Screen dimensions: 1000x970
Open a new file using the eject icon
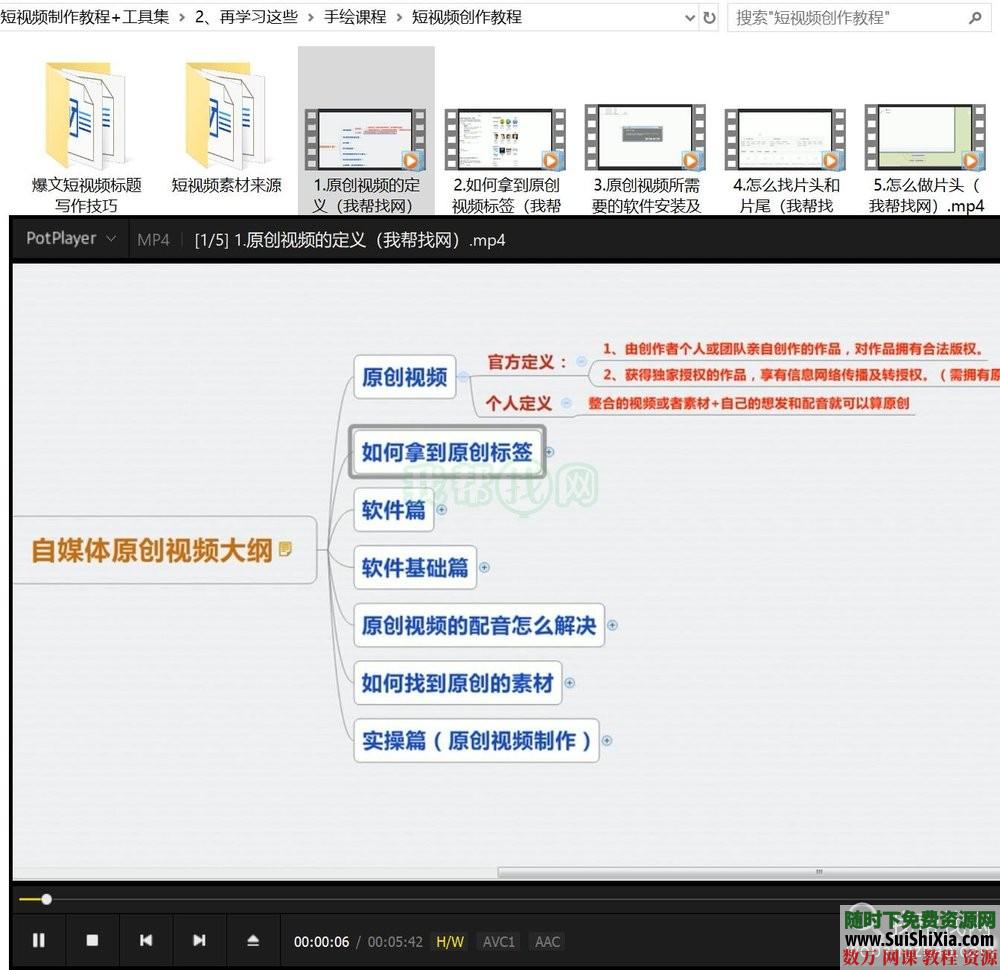pyautogui.click(x=253, y=941)
